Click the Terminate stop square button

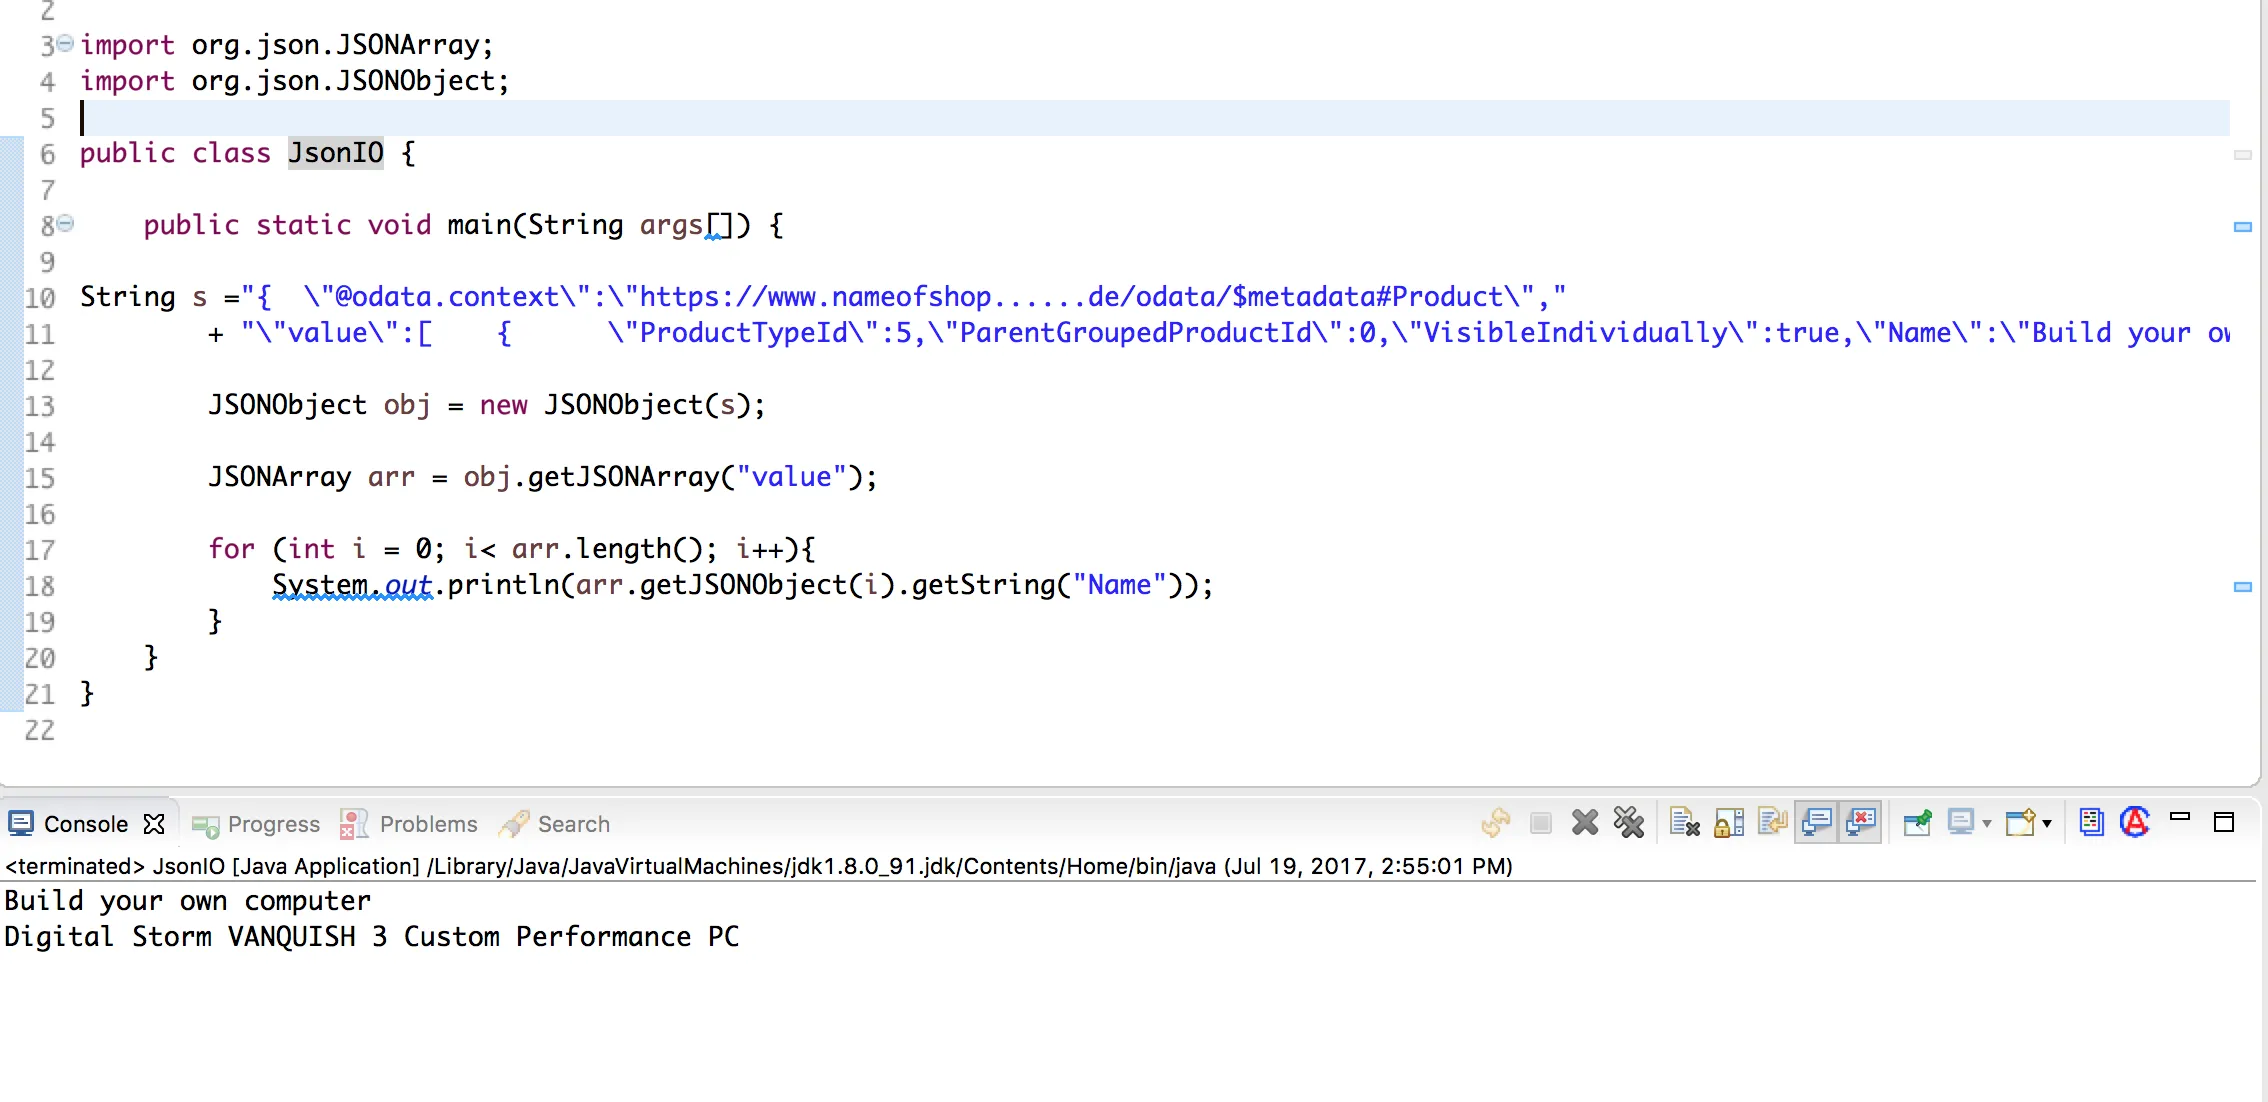pos(1540,823)
